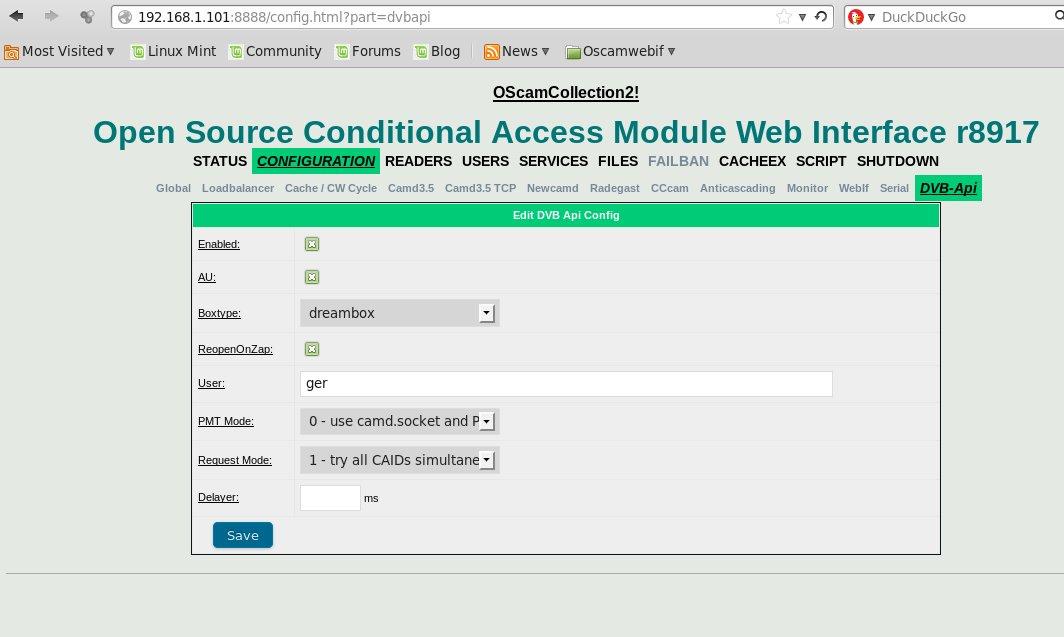This screenshot has width=1064, height=637.
Task: Click the User field containing ger
Action: [x=566, y=383]
